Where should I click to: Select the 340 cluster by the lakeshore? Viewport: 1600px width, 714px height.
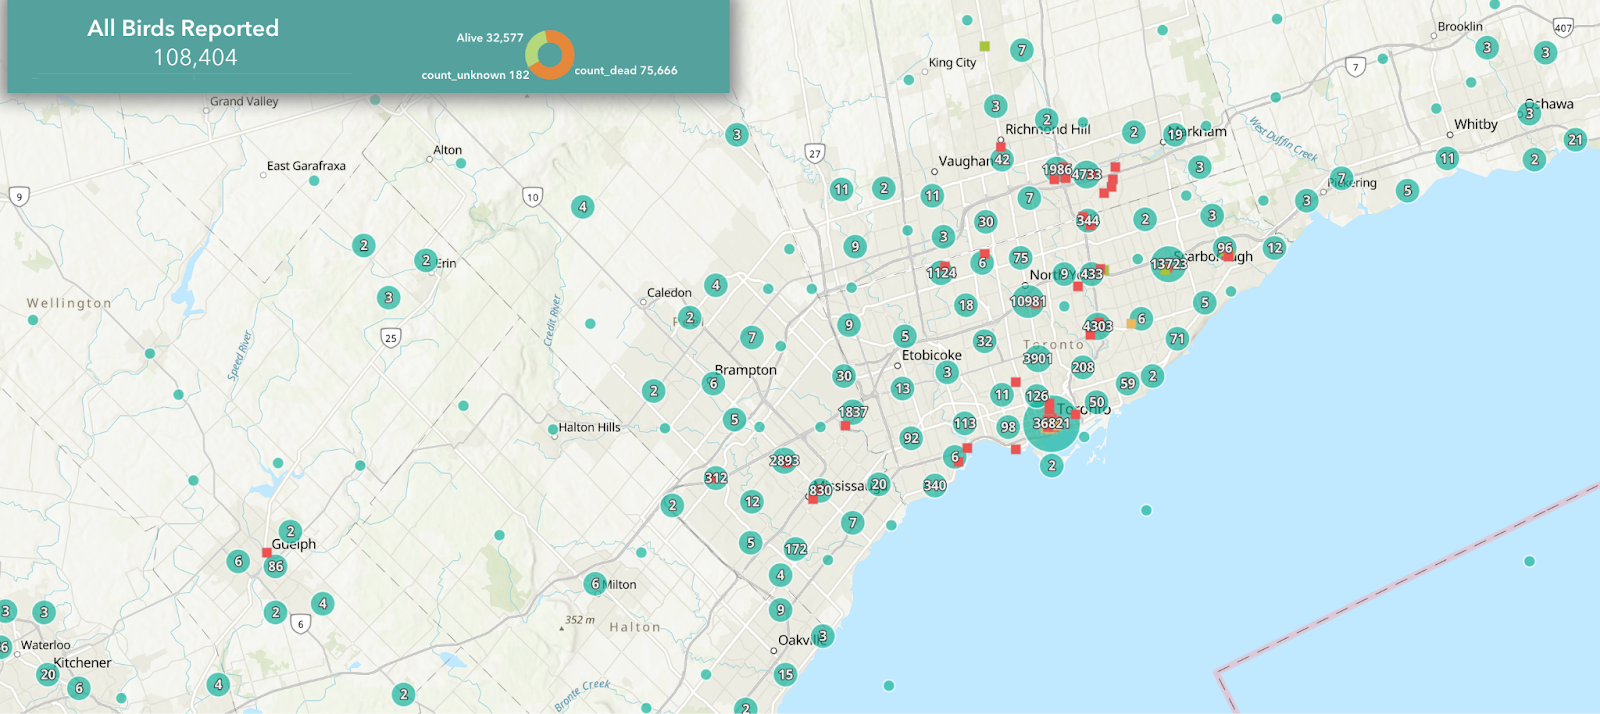tap(935, 486)
